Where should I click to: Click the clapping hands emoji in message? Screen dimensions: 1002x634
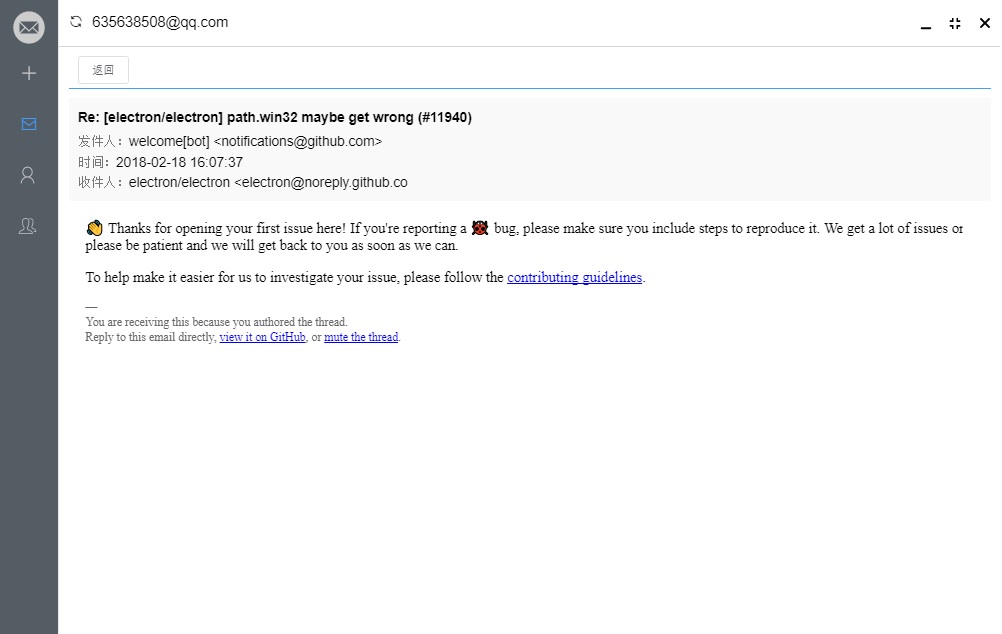[x=95, y=228]
